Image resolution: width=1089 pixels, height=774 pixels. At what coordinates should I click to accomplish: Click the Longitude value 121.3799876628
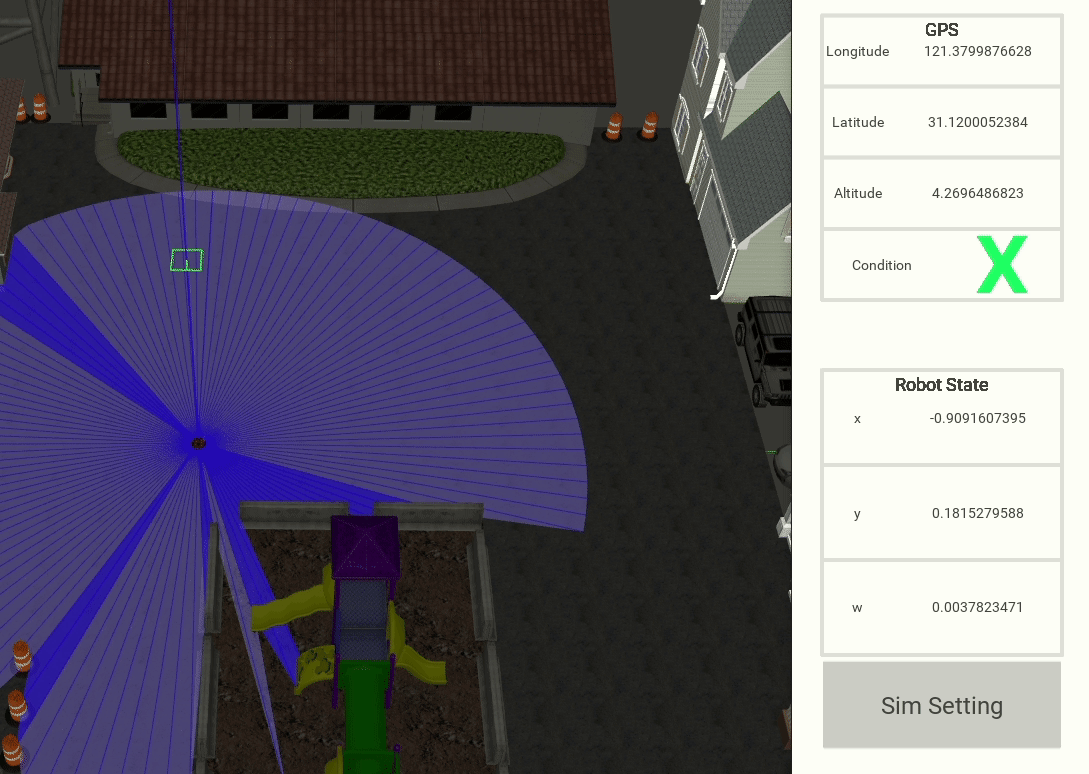977,52
